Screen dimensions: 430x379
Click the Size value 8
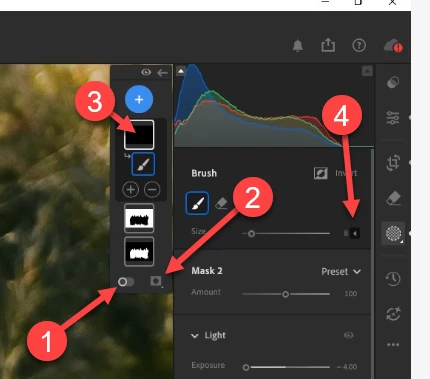pos(346,233)
